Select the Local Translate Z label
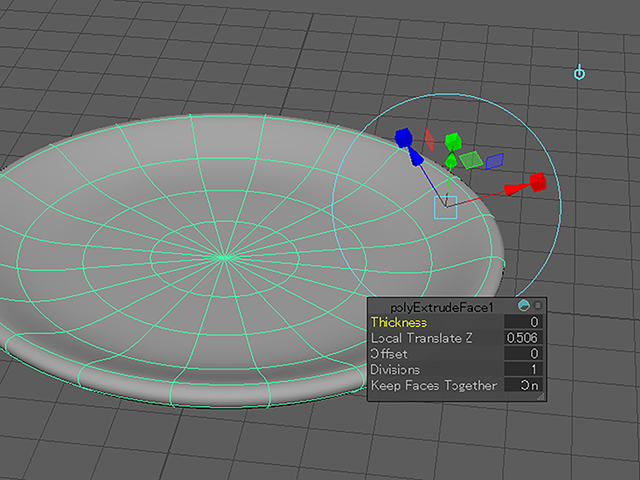 (x=421, y=338)
